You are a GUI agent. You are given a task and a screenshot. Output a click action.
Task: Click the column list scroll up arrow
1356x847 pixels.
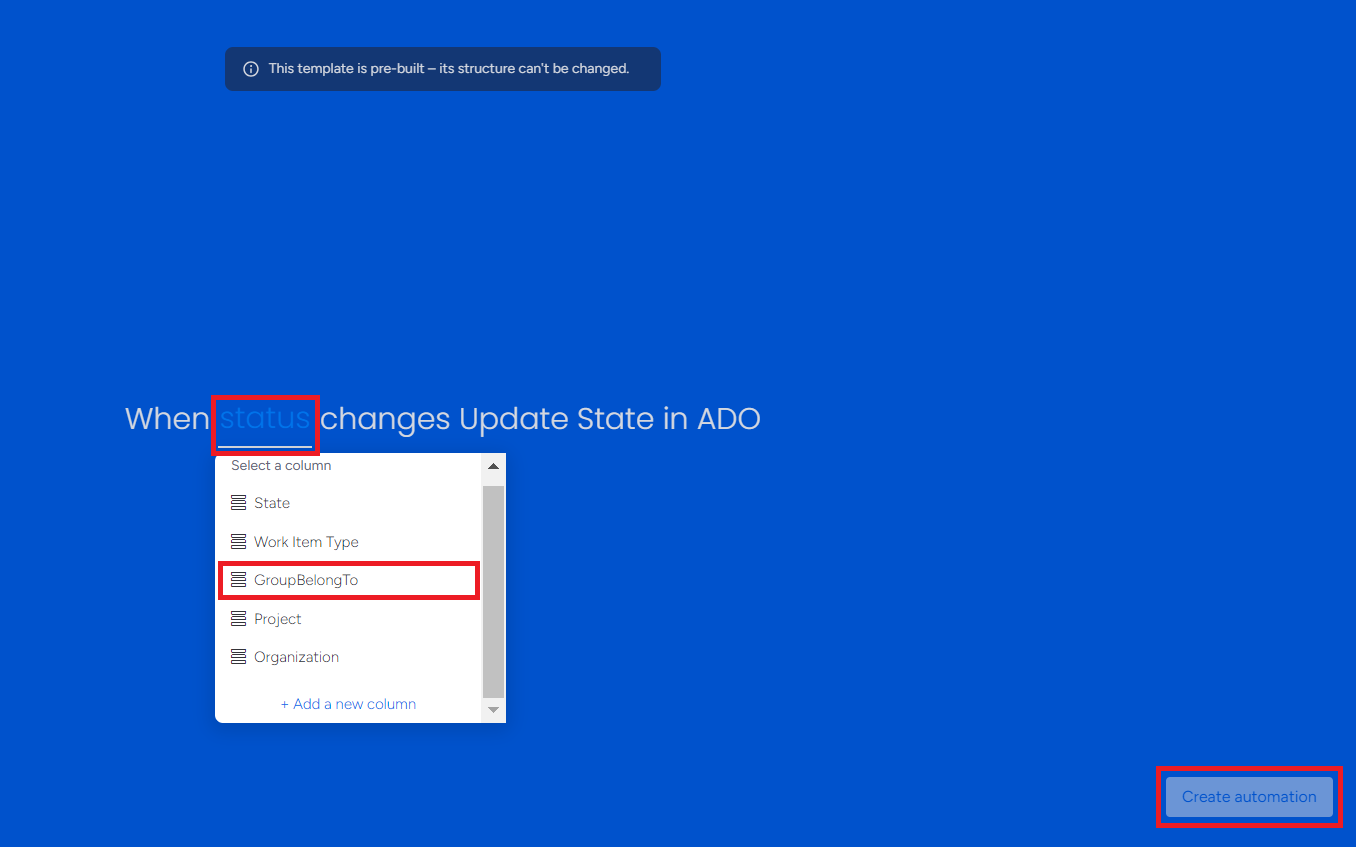click(493, 466)
